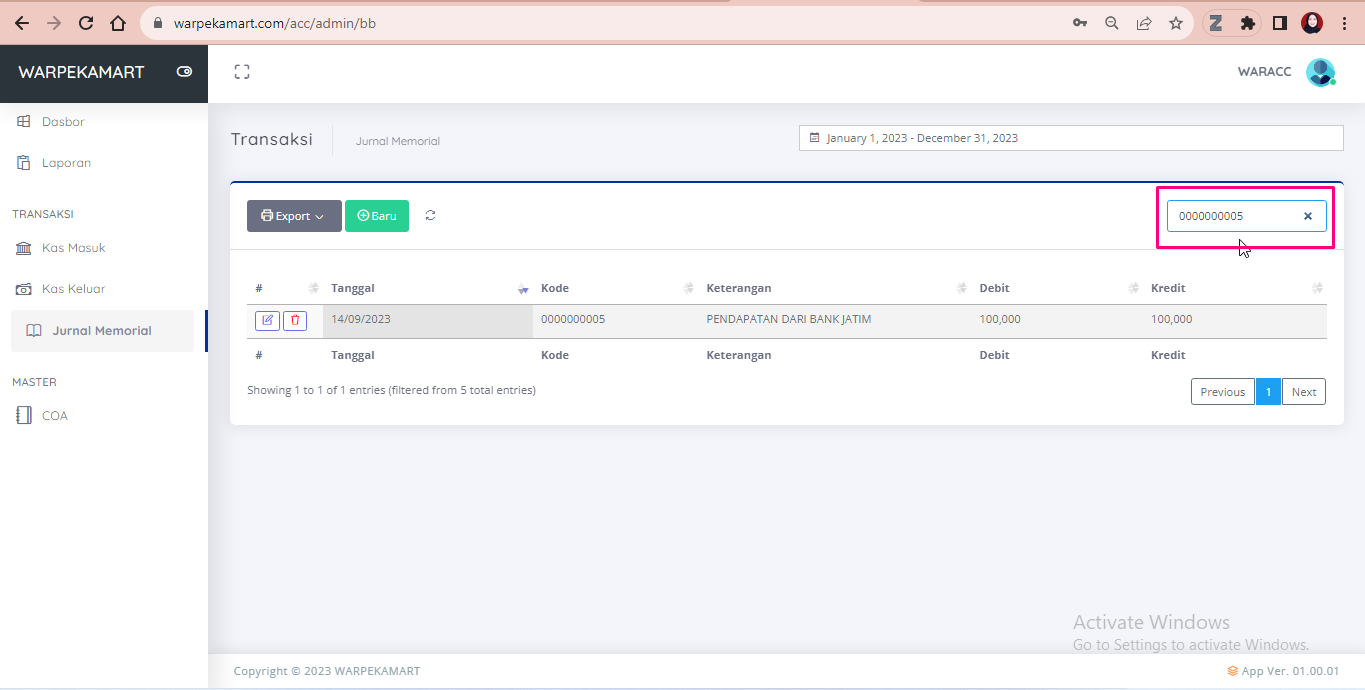Viewport: 1365px width, 690px height.
Task: Share this page from address bar
Action: [1144, 23]
